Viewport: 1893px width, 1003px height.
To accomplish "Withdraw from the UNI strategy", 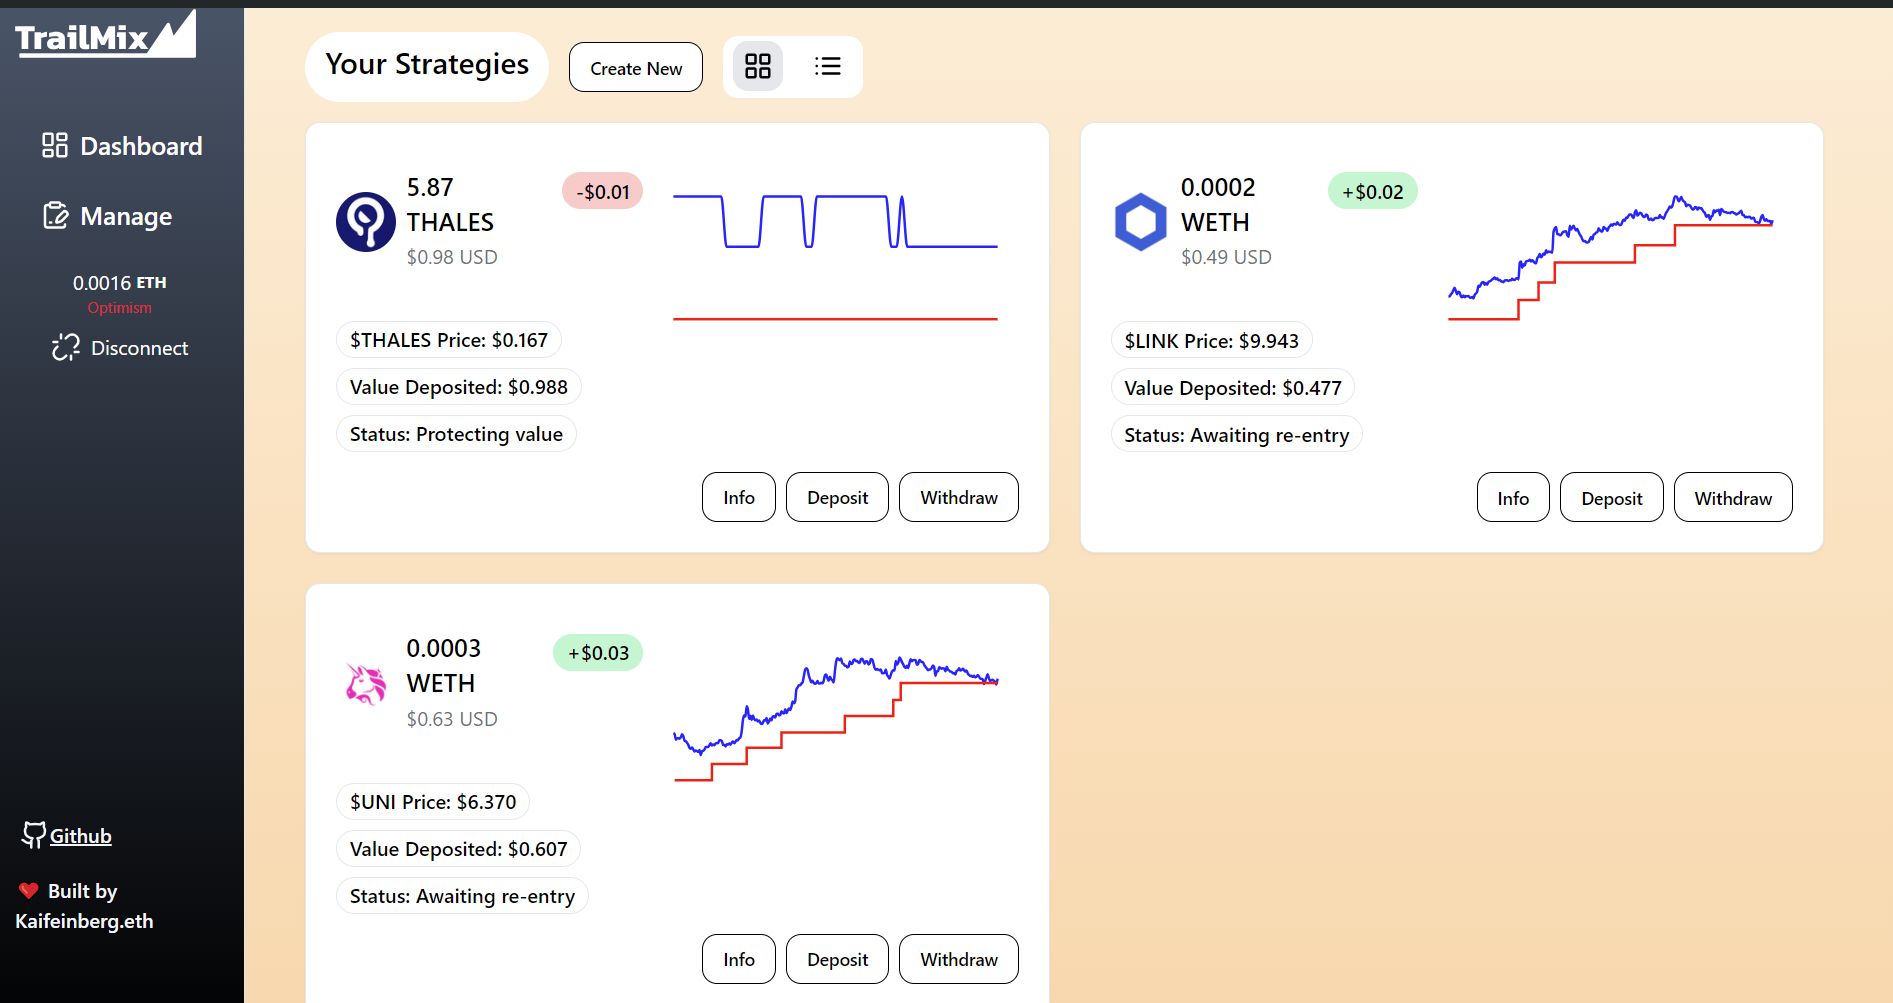I will click(x=959, y=959).
